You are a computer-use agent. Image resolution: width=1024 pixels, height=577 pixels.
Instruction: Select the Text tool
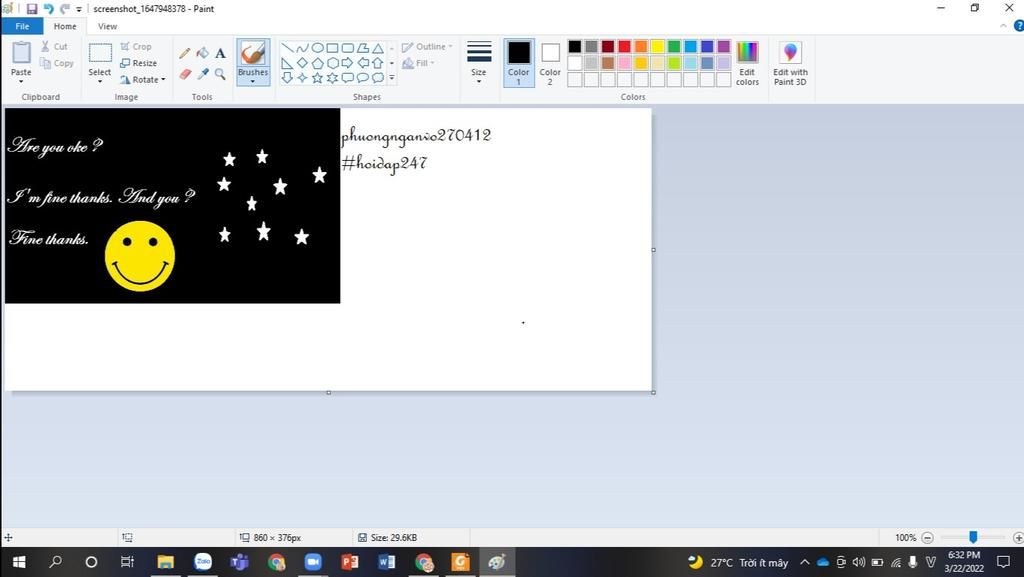[x=220, y=54]
